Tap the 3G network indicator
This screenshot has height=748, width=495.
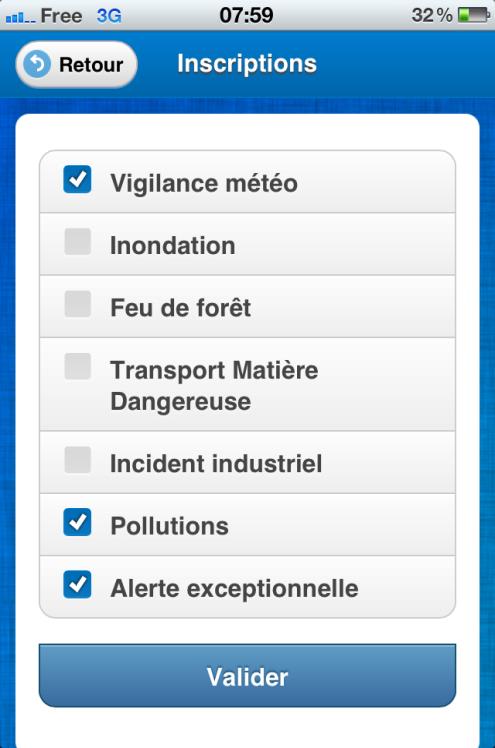coord(109,16)
